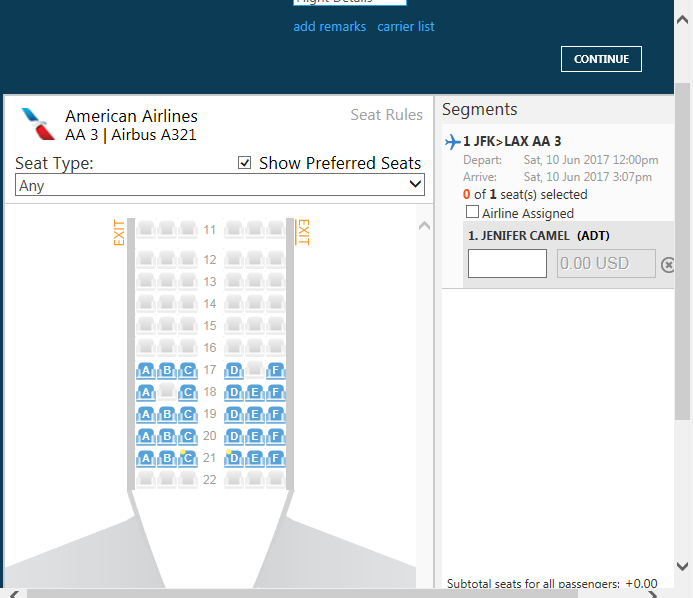Image resolution: width=693 pixels, height=598 pixels.
Task: Choose seat 19D
Action: [234, 415]
